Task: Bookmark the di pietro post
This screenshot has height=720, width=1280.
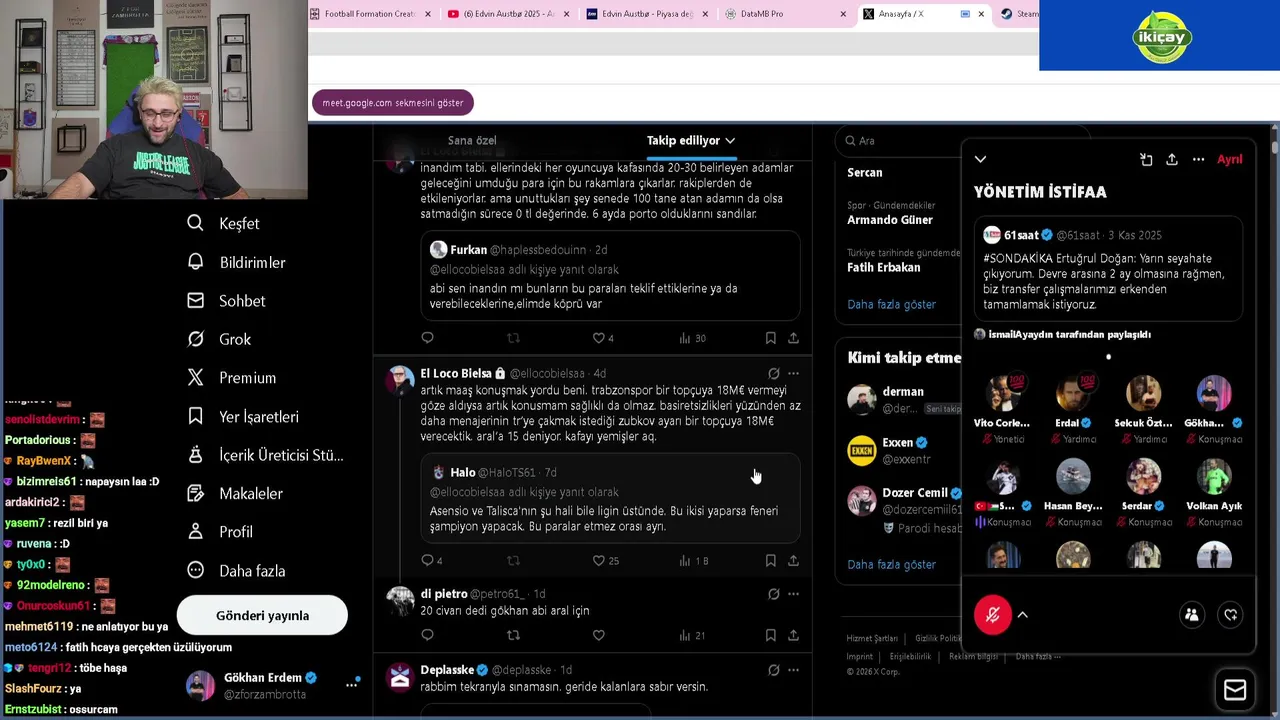Action: (x=770, y=635)
